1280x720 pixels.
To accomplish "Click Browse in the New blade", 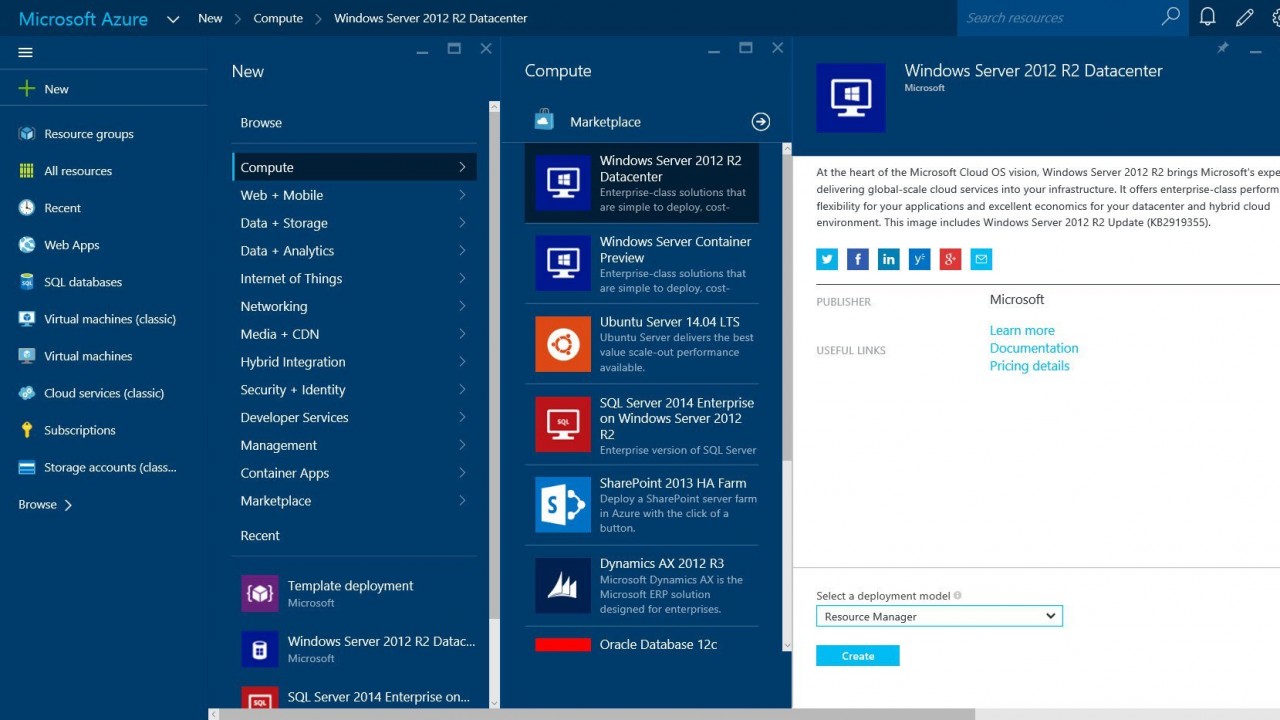I will [x=261, y=123].
